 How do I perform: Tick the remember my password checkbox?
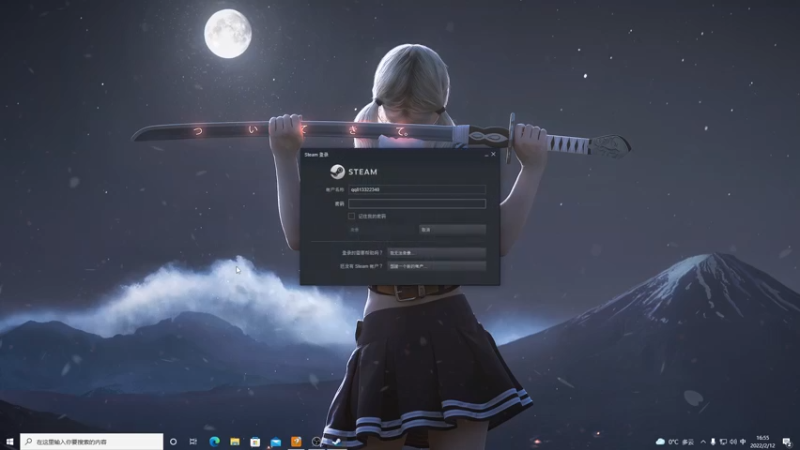pos(352,216)
